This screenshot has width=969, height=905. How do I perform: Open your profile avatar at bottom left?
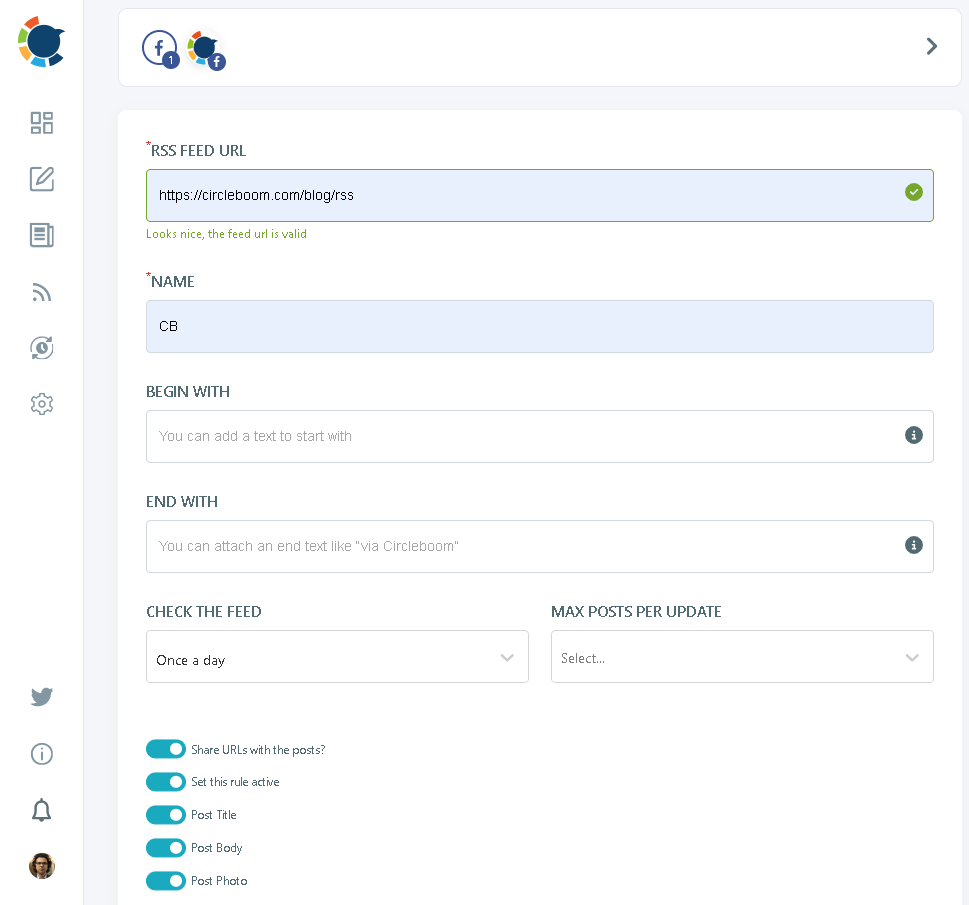[41, 866]
